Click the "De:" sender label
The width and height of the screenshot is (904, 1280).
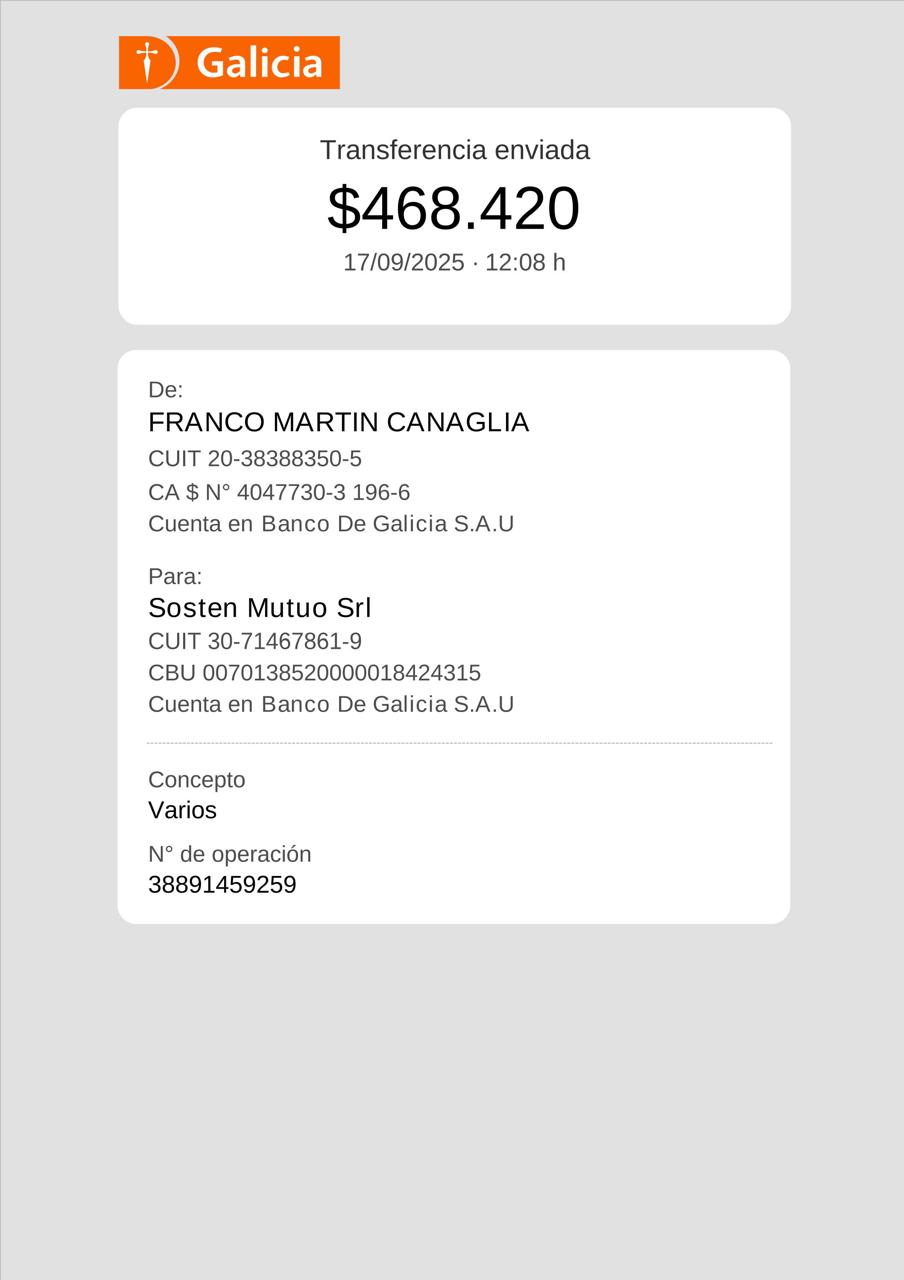[x=166, y=390]
